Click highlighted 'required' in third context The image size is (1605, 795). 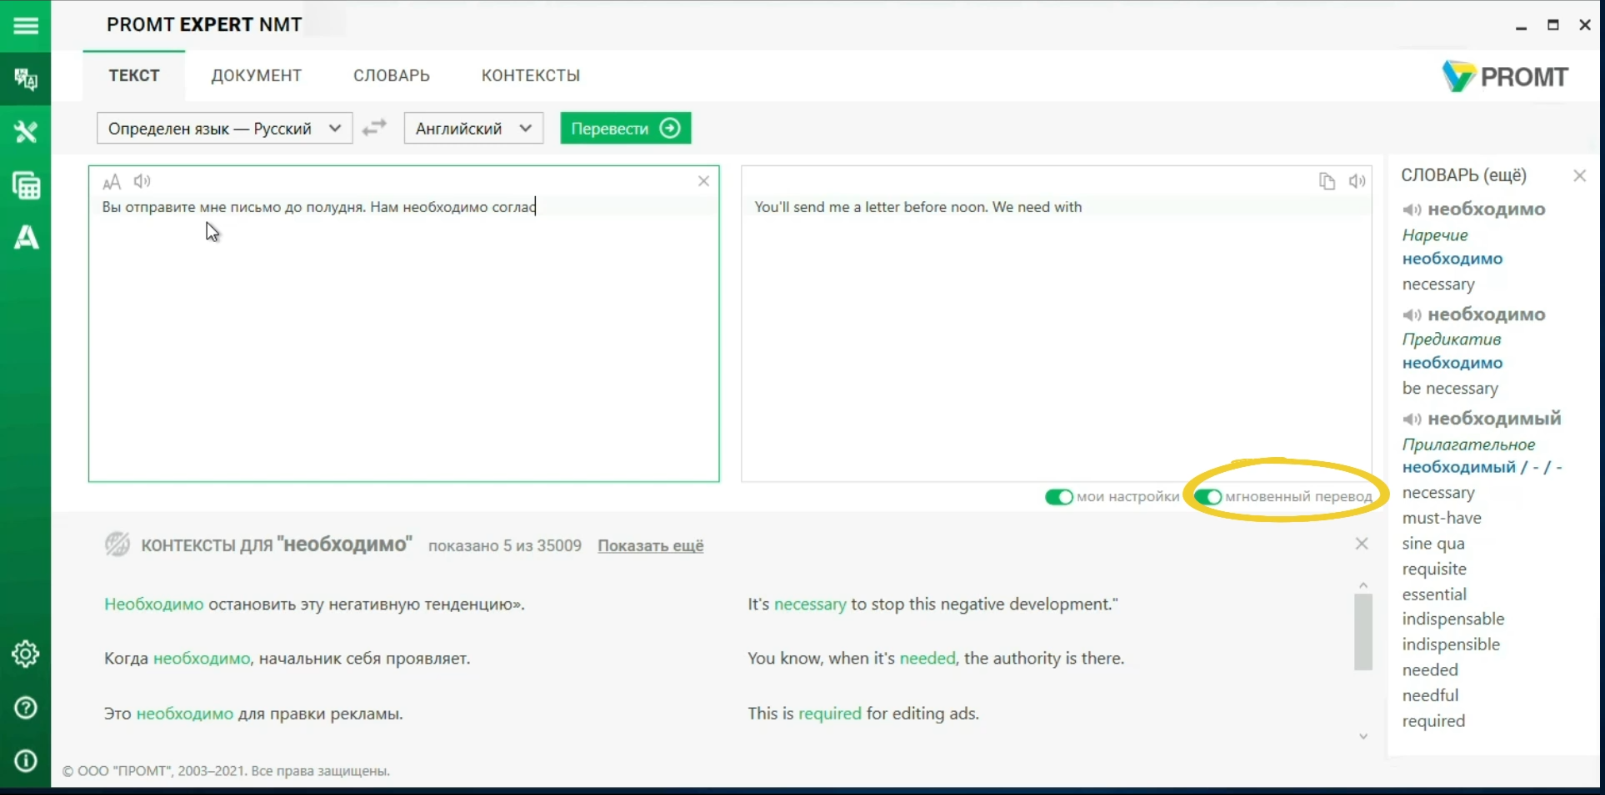point(829,713)
